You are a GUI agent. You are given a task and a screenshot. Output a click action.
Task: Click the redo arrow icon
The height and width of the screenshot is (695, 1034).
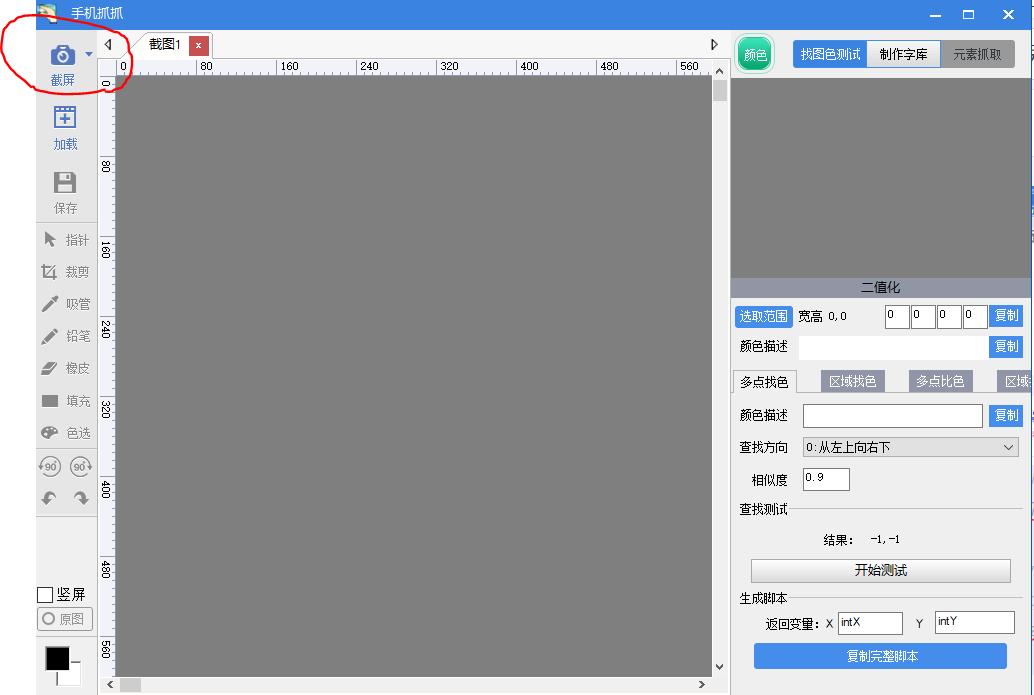pyautogui.click(x=80, y=499)
